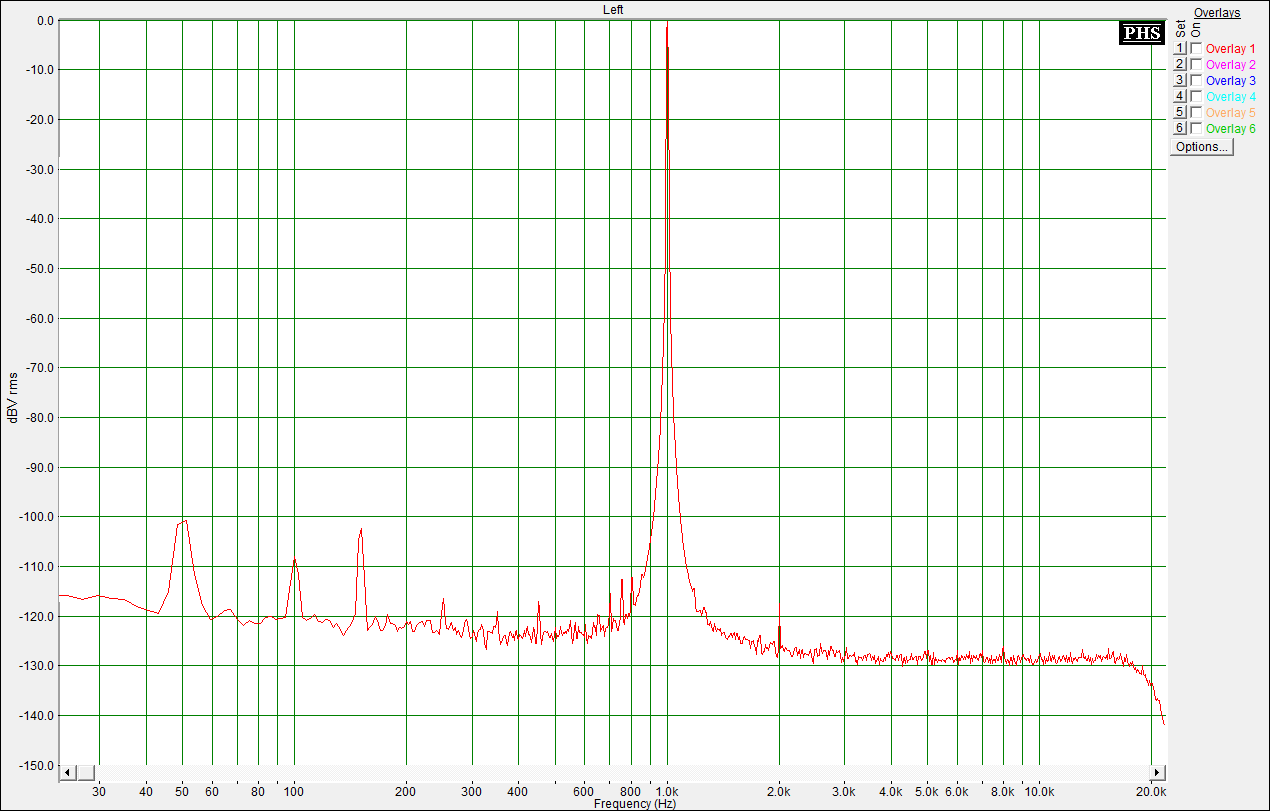
Task: Set overlay slot 2
Action: (1179, 64)
